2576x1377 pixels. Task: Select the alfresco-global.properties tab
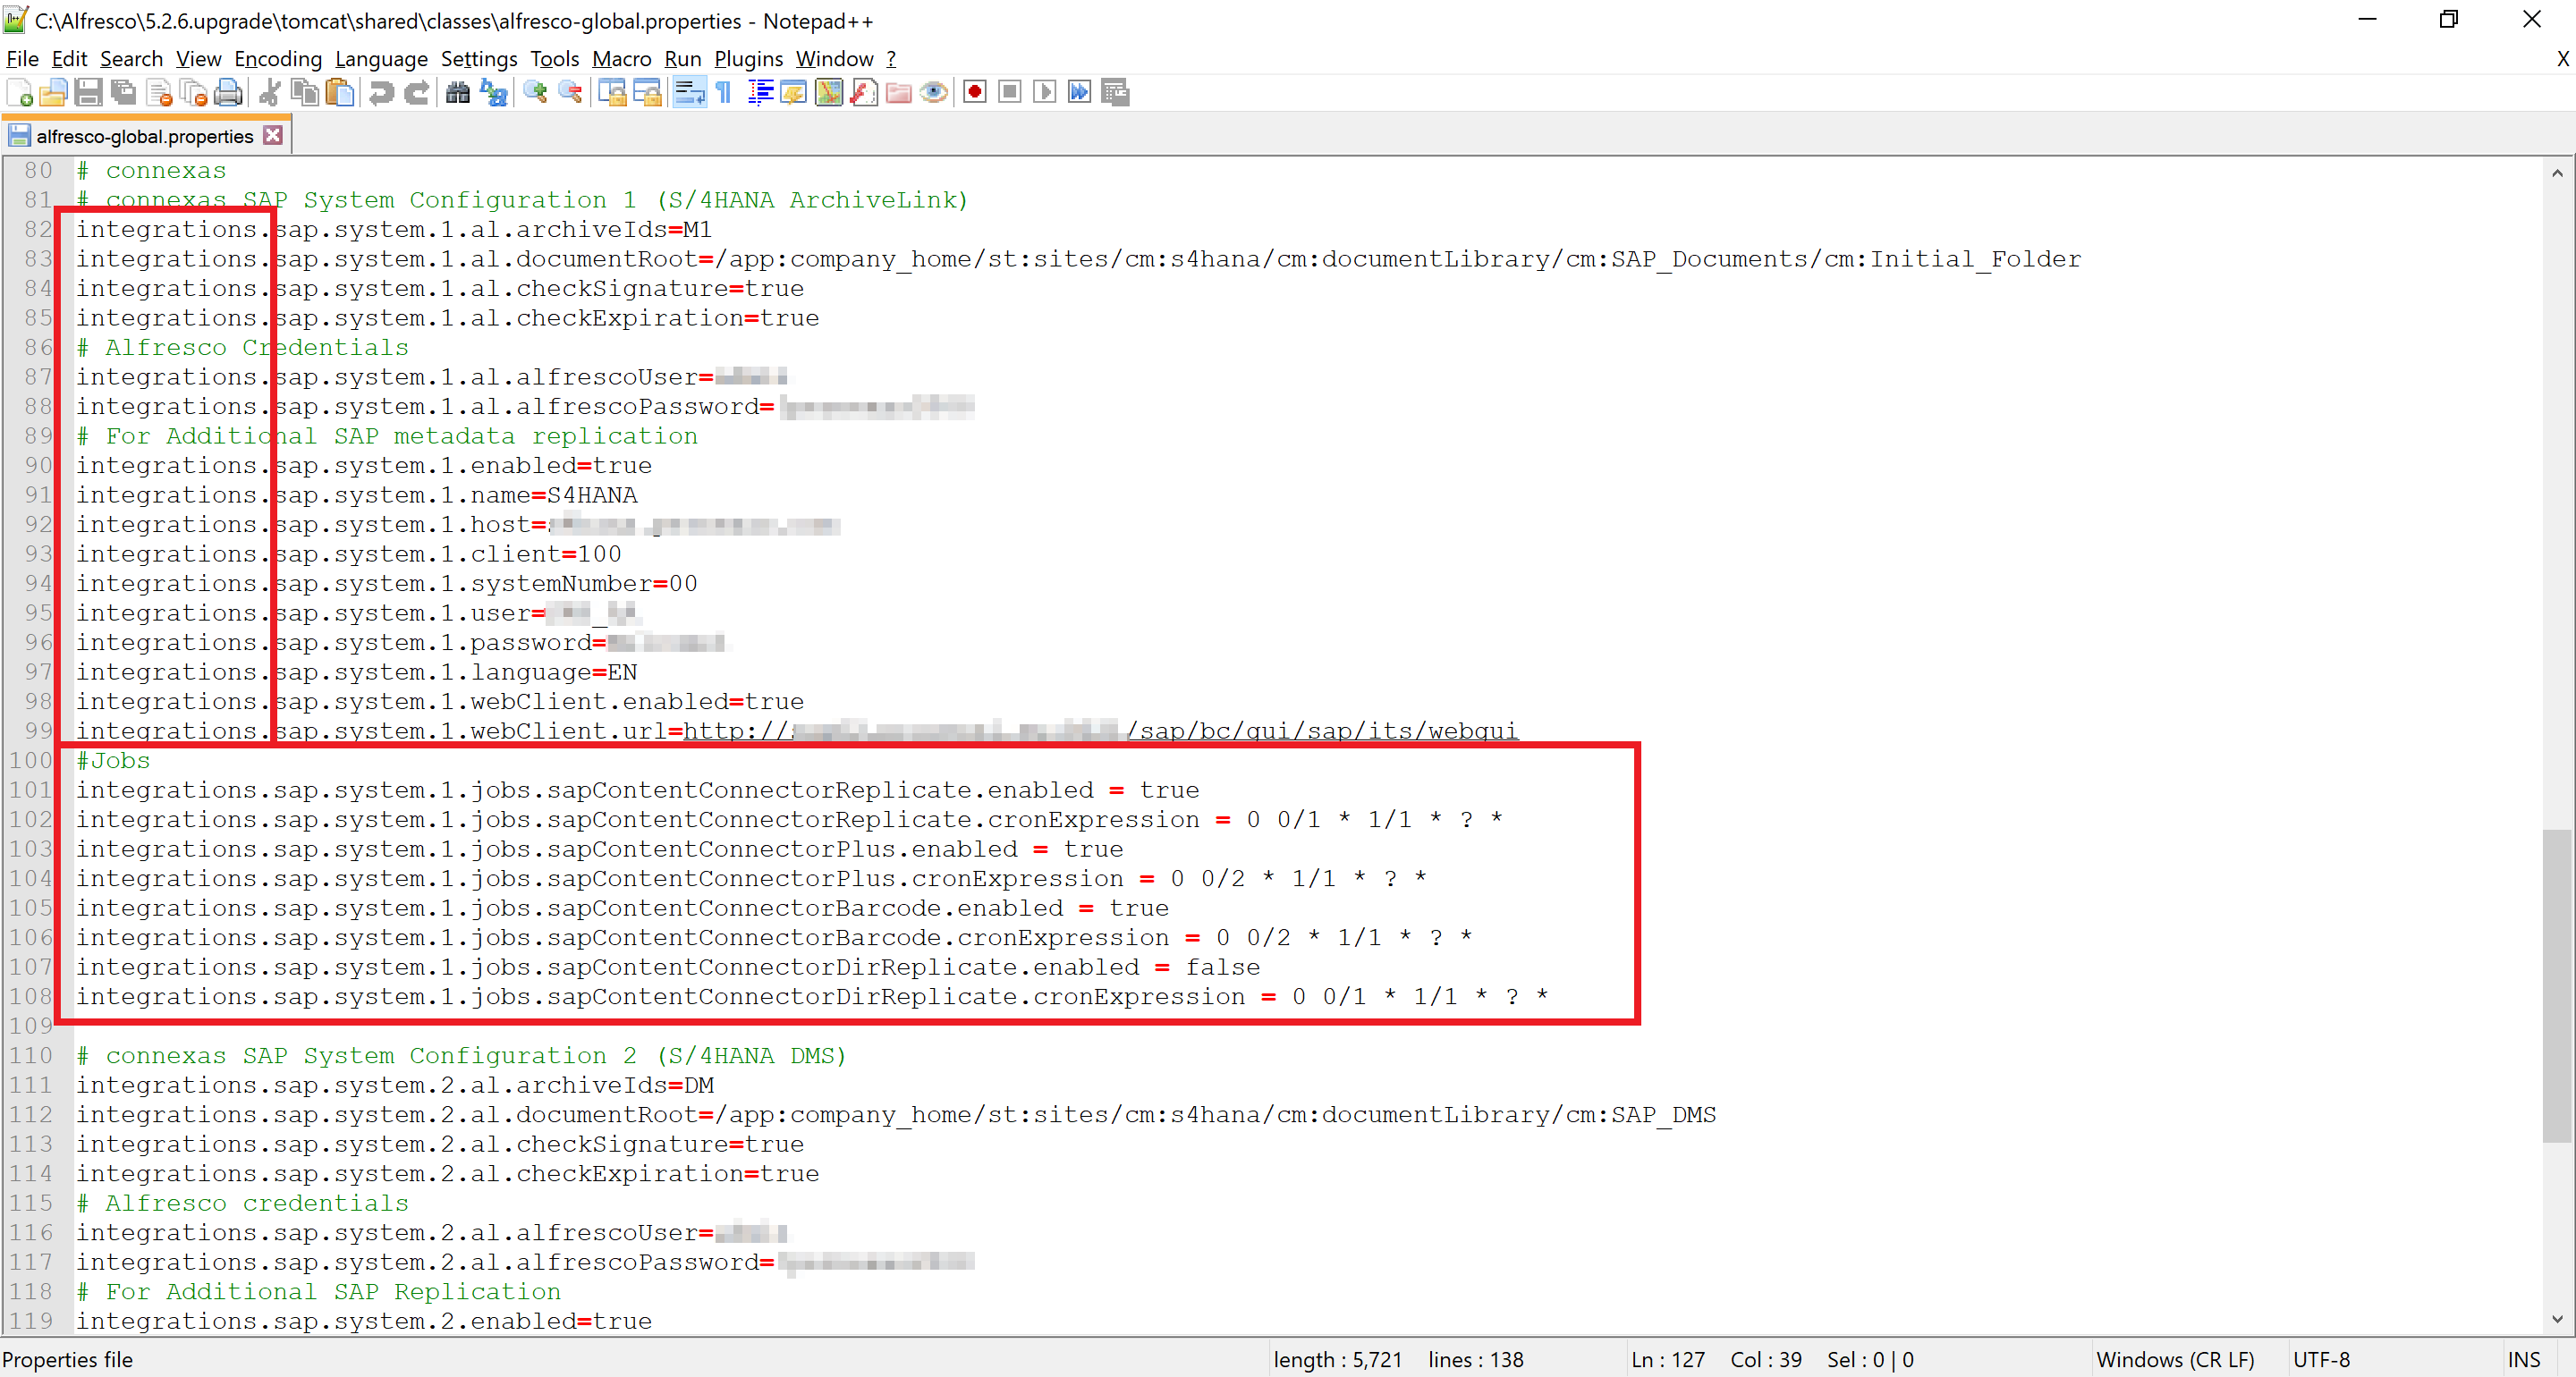click(x=145, y=136)
